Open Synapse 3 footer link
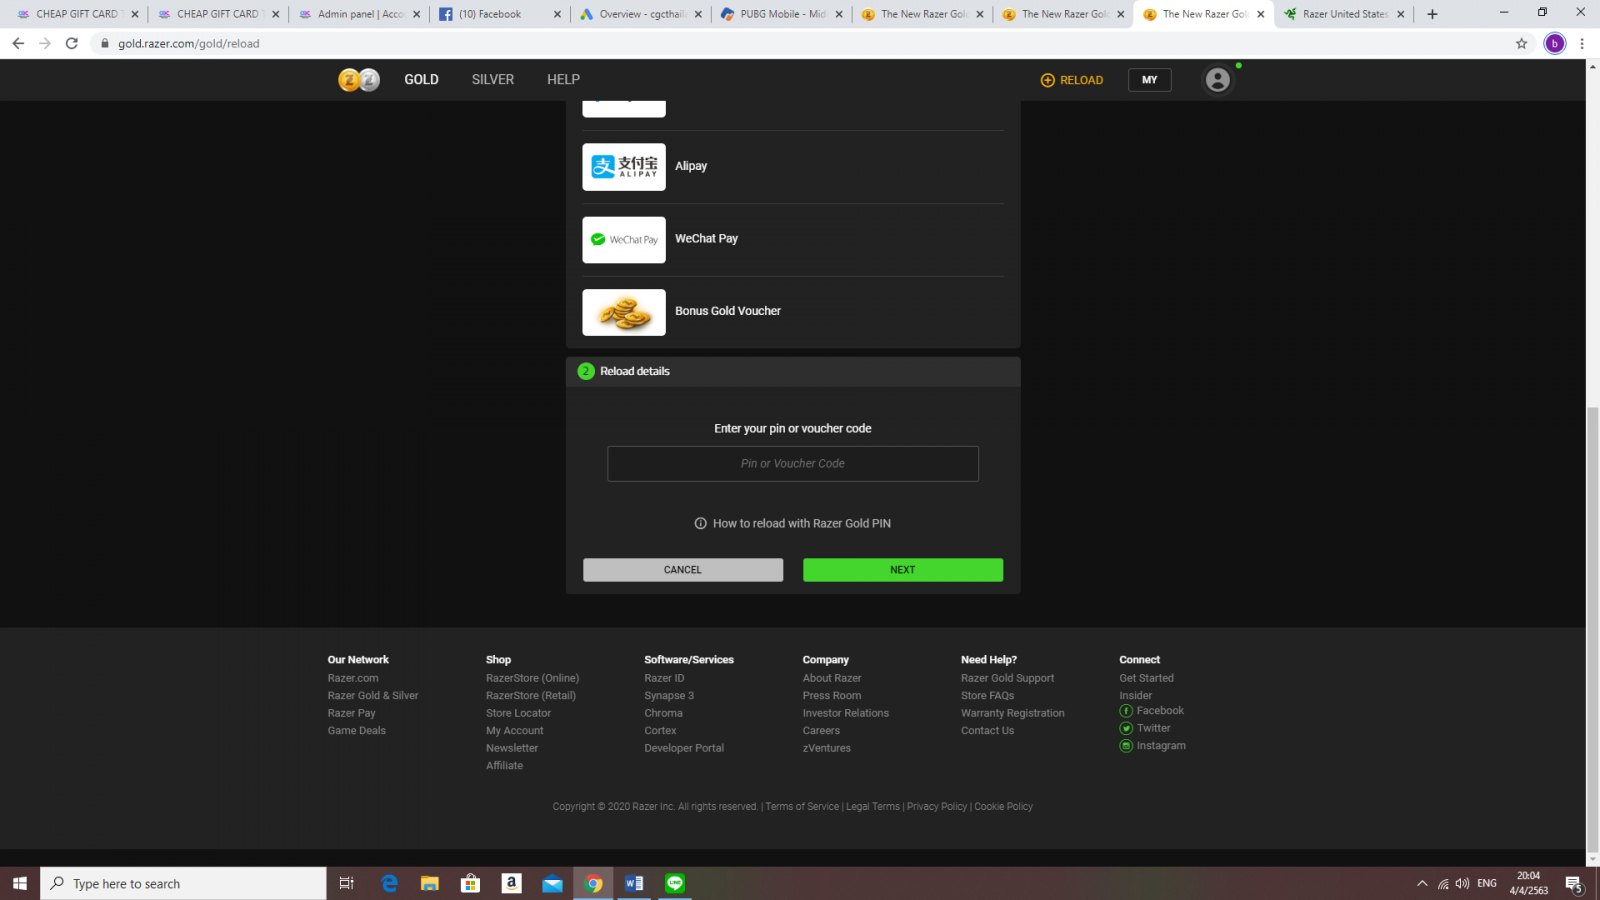Image resolution: width=1600 pixels, height=900 pixels. [669, 696]
